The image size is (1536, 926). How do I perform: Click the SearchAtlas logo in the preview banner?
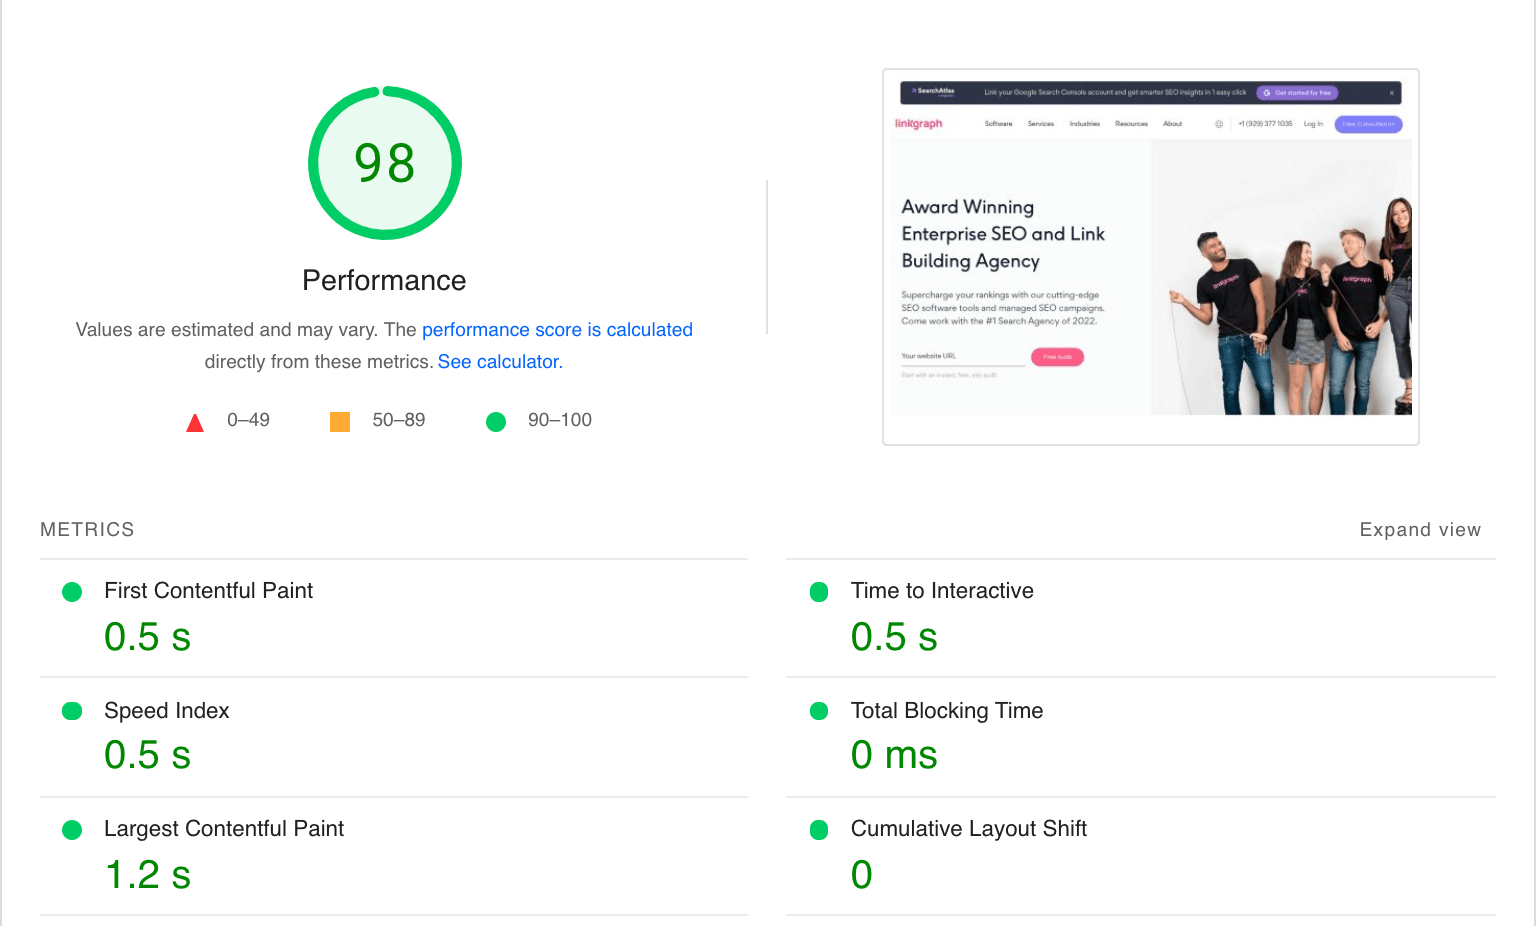[x=935, y=91]
